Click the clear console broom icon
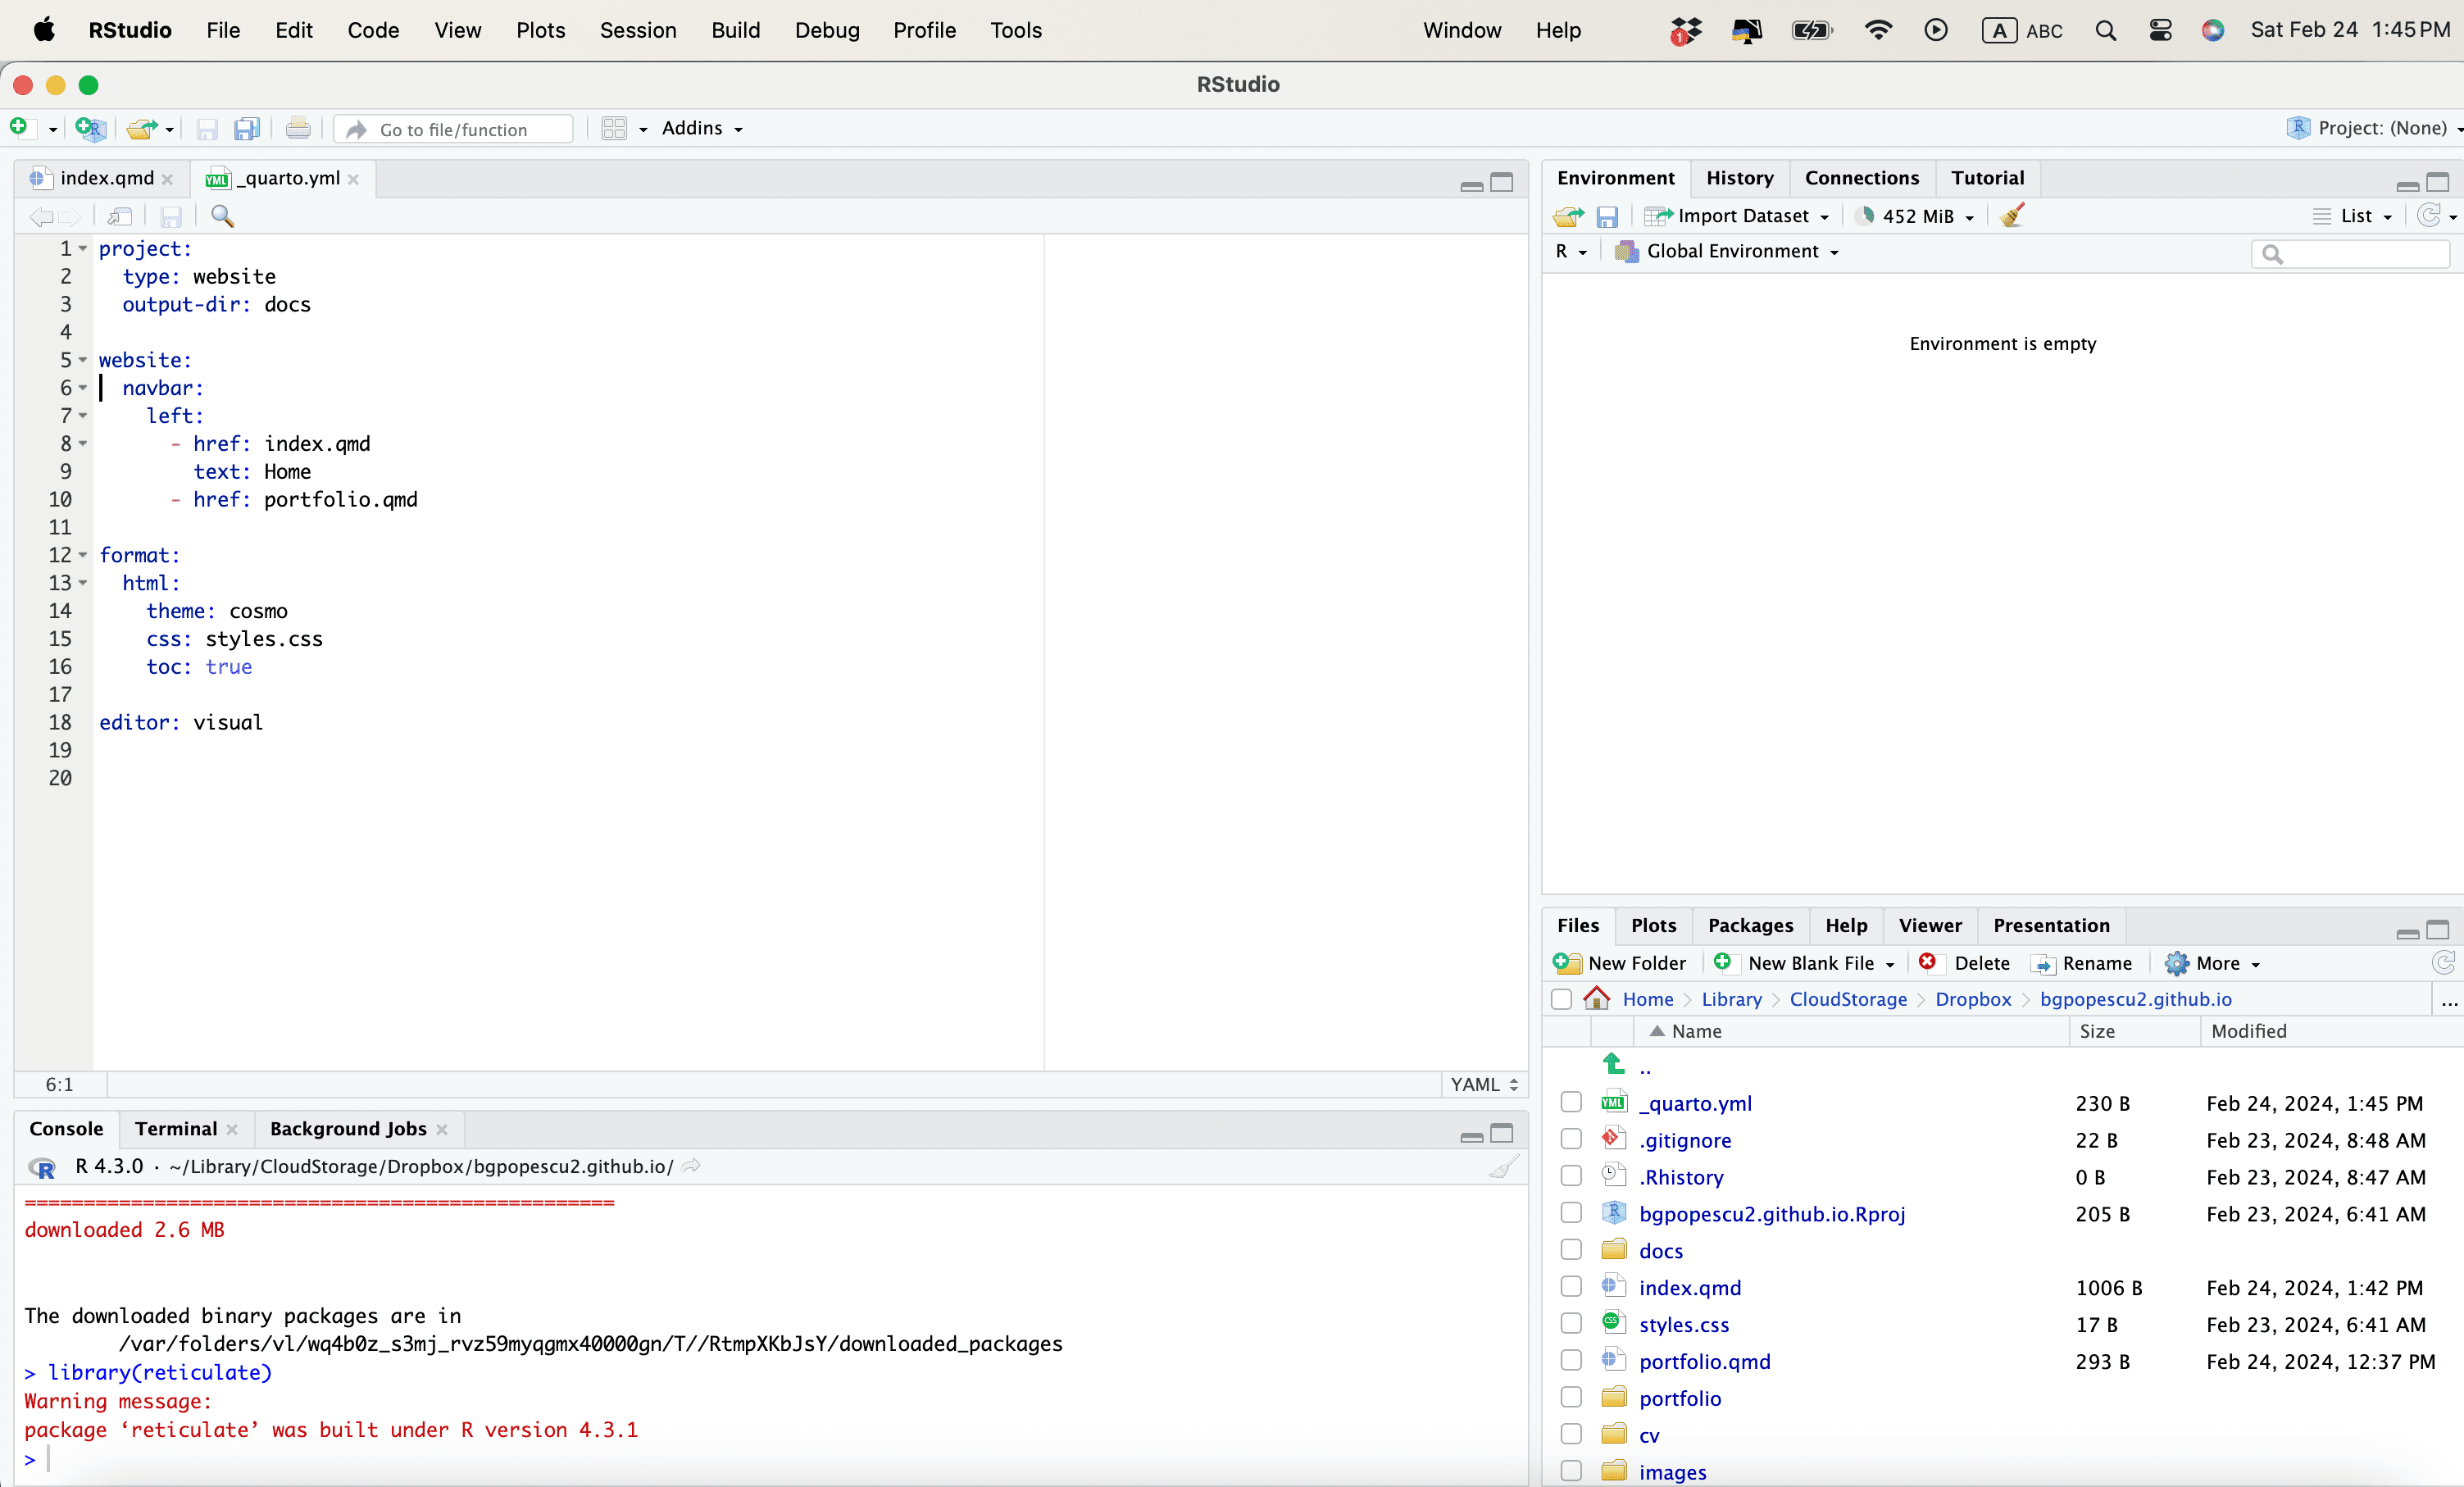Viewport: 2464px width, 1487px height. tap(1503, 1167)
